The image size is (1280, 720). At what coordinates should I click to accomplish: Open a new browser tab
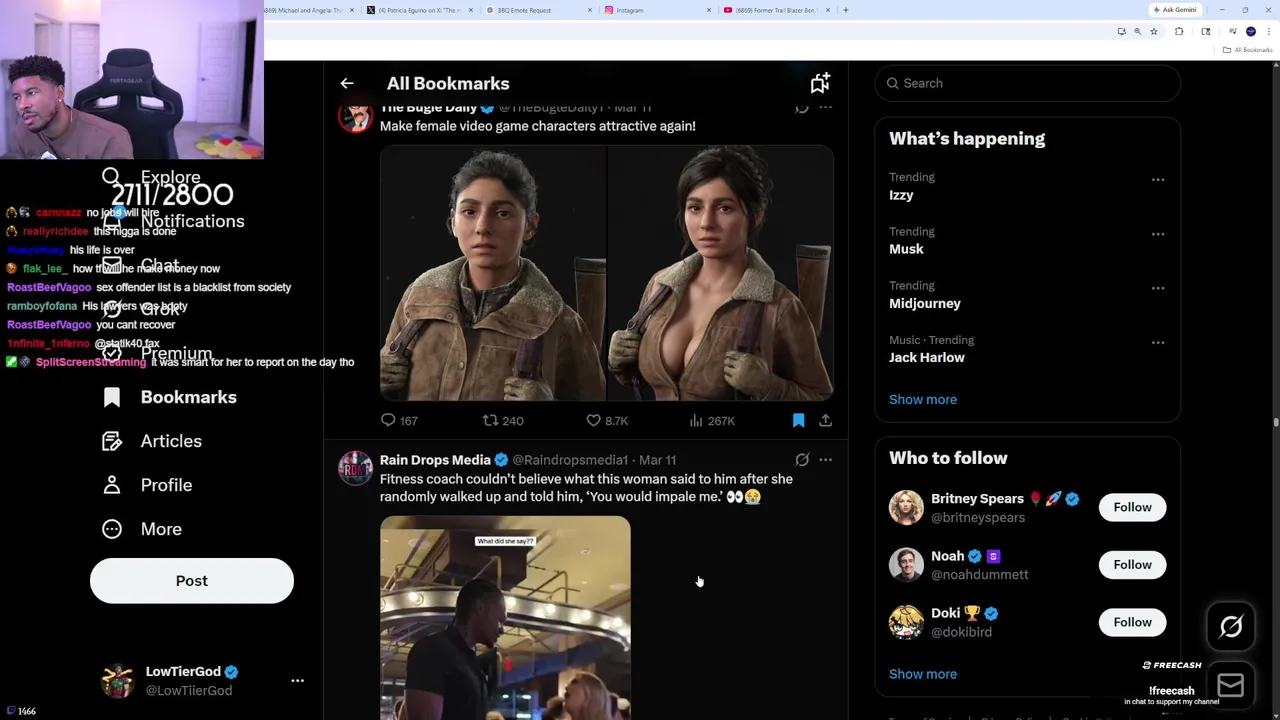tap(846, 10)
